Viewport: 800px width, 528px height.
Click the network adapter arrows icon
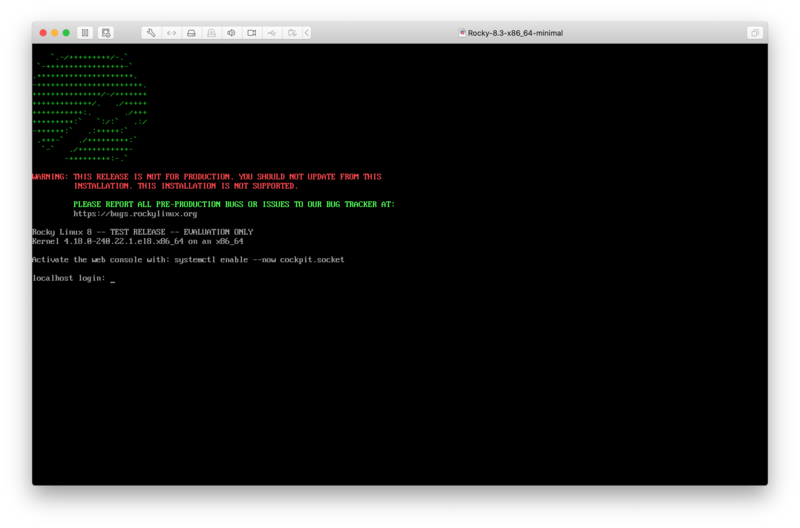click(171, 33)
